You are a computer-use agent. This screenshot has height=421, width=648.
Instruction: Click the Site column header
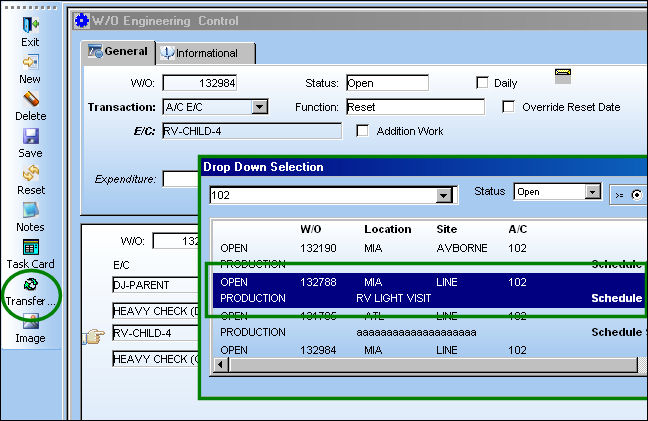[447, 229]
